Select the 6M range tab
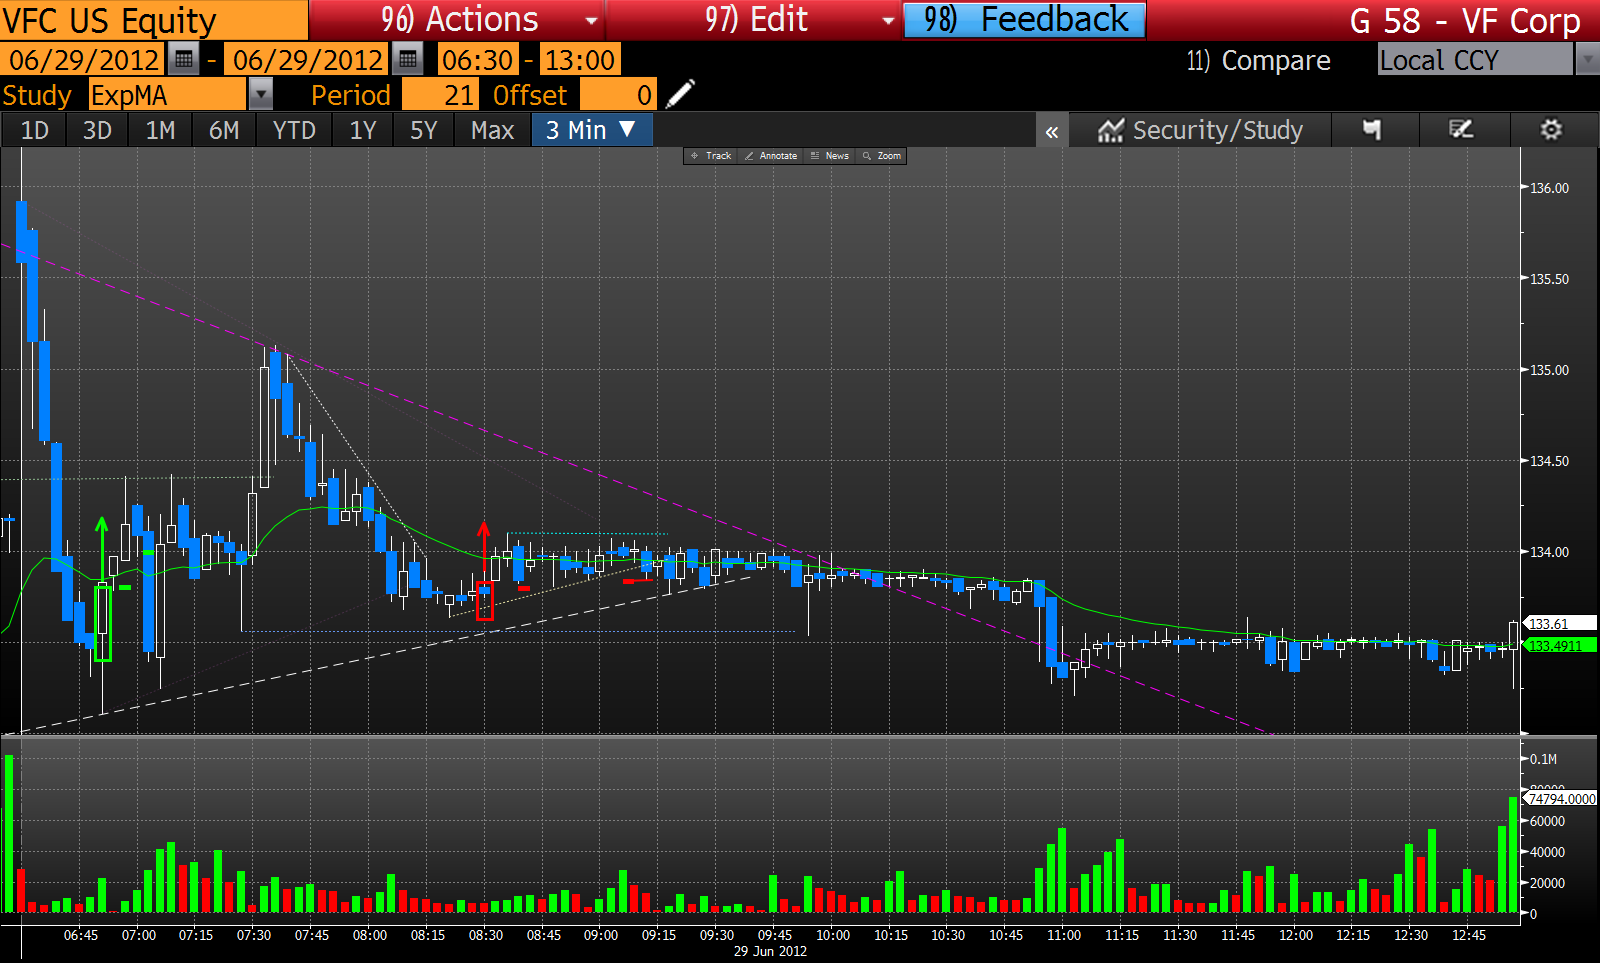Image resolution: width=1600 pixels, height=963 pixels. 224,130
